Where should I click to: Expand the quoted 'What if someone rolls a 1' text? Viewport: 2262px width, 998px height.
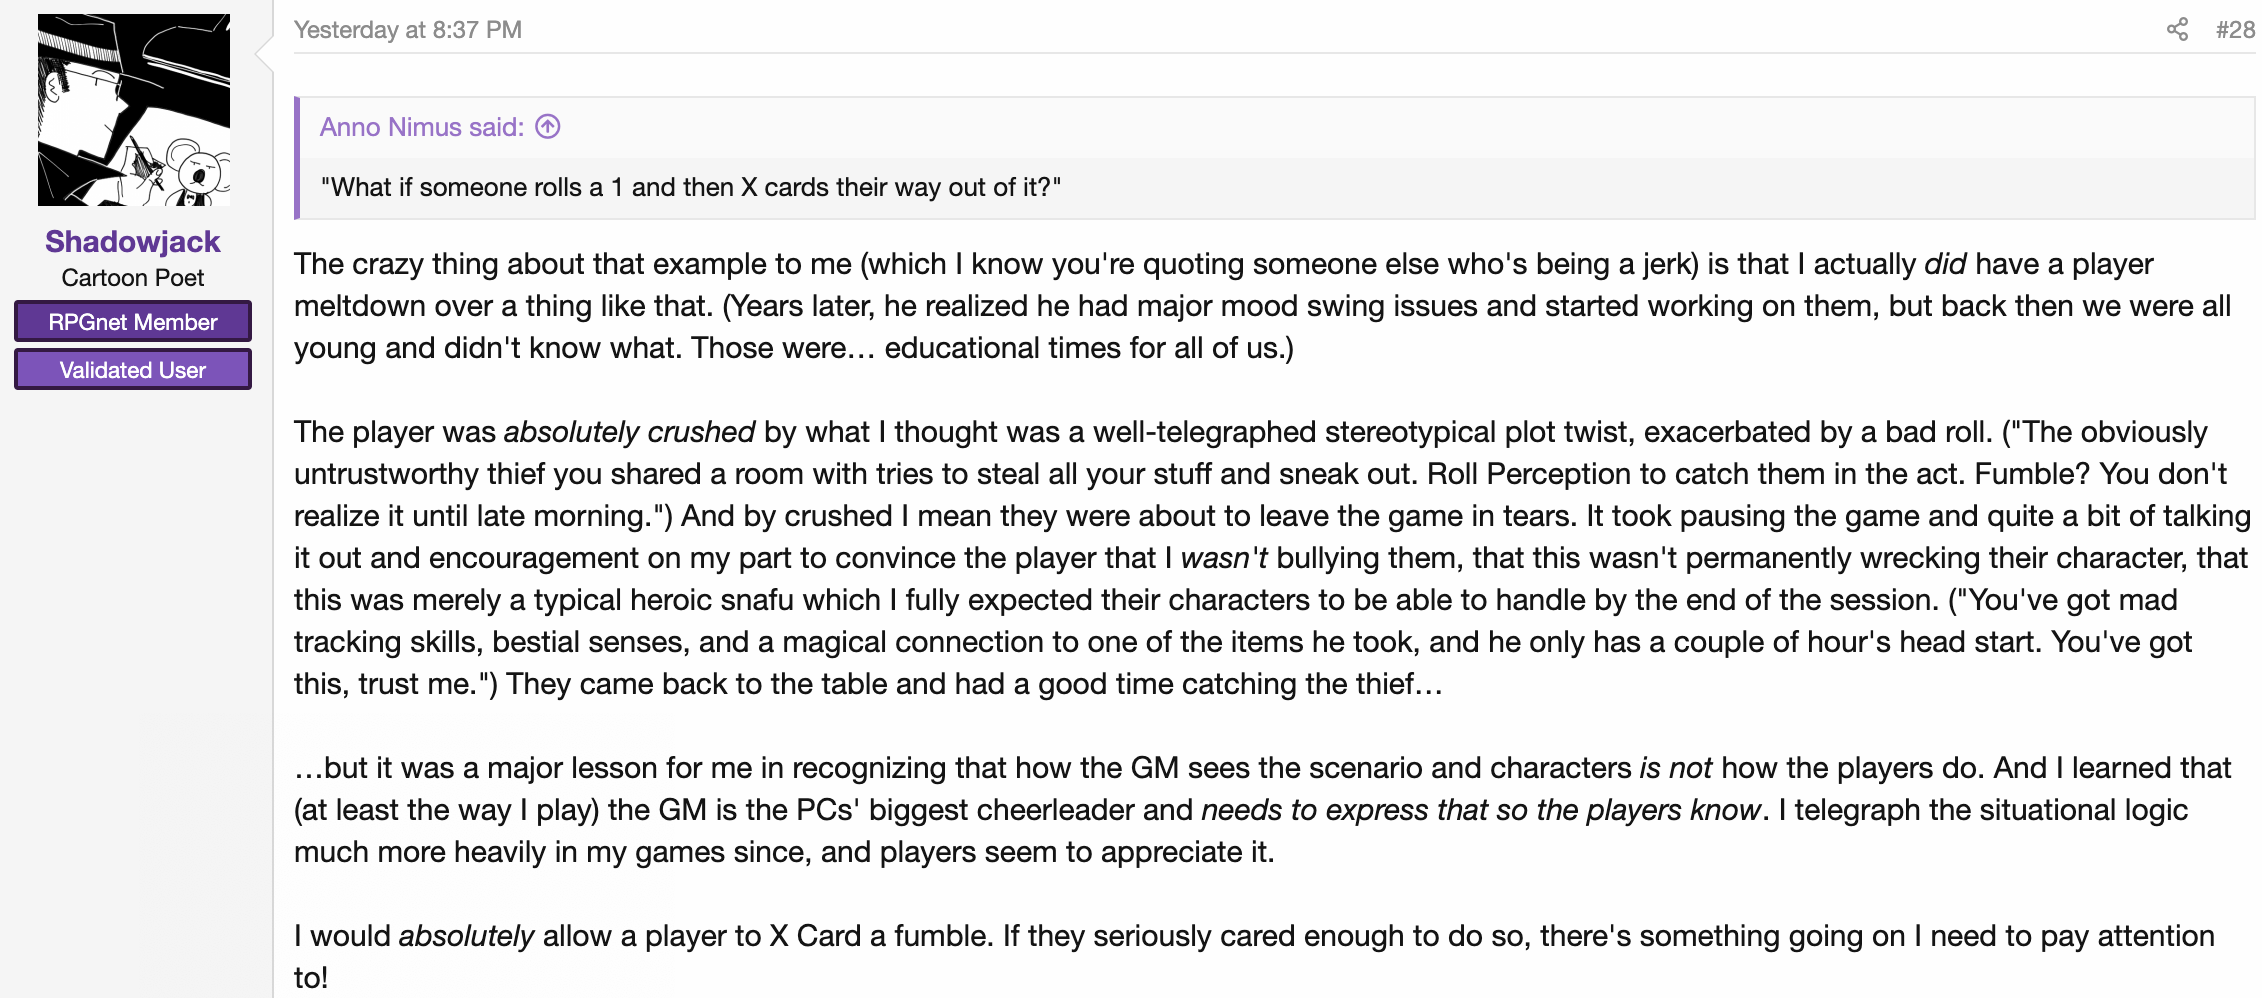coord(691,187)
